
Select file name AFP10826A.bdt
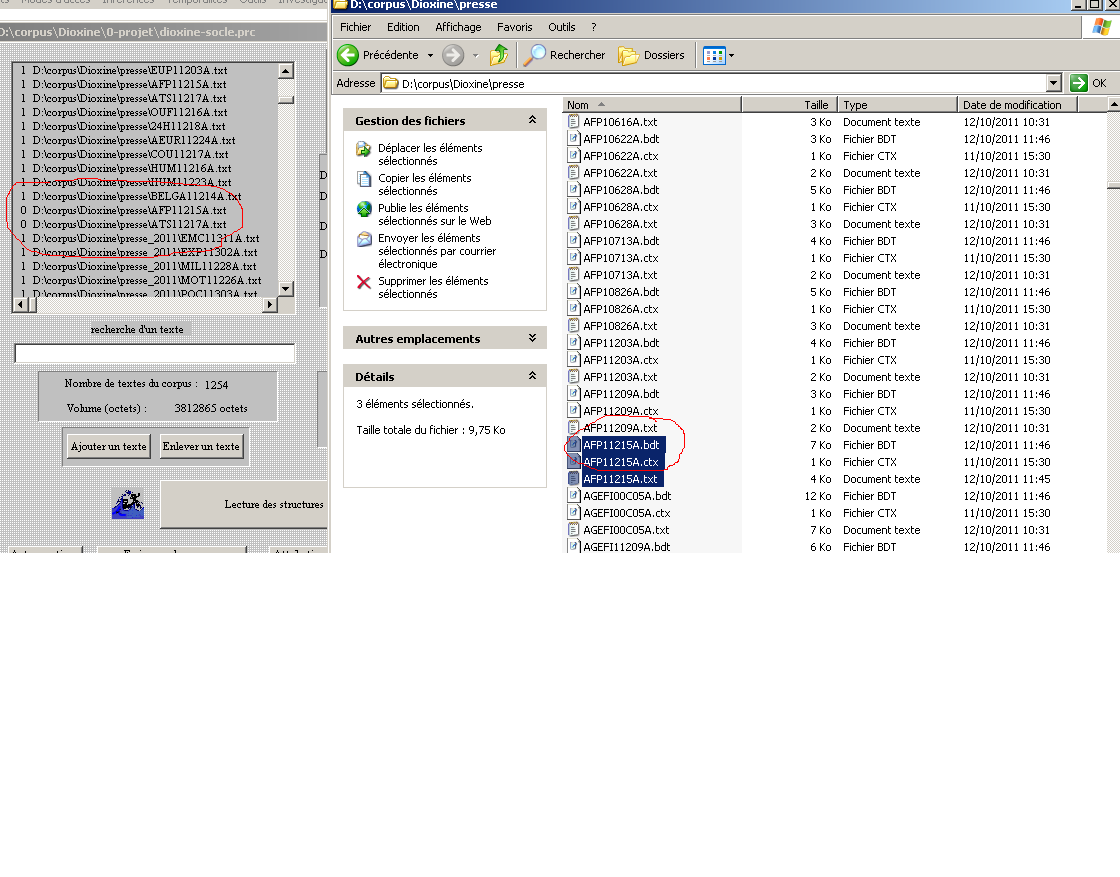point(621,292)
